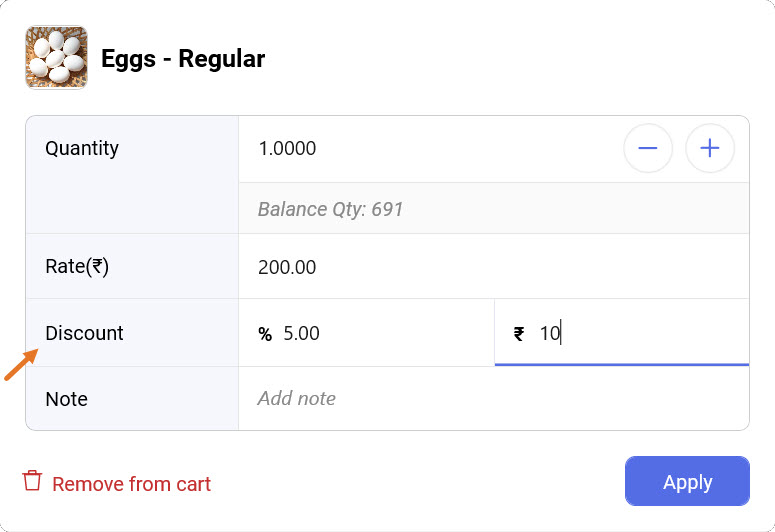Click the Eggs - Regular title
775x532 pixels.
click(183, 59)
